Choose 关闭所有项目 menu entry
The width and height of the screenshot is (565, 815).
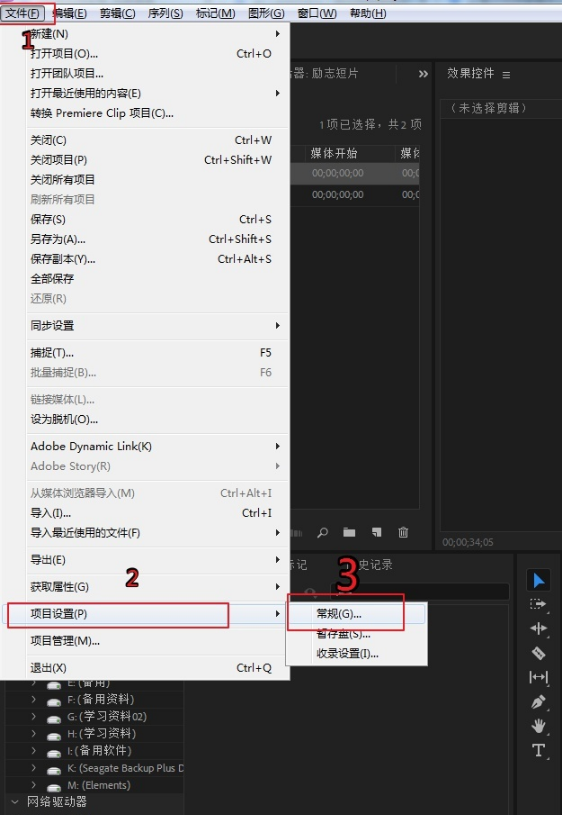(x=156, y=180)
